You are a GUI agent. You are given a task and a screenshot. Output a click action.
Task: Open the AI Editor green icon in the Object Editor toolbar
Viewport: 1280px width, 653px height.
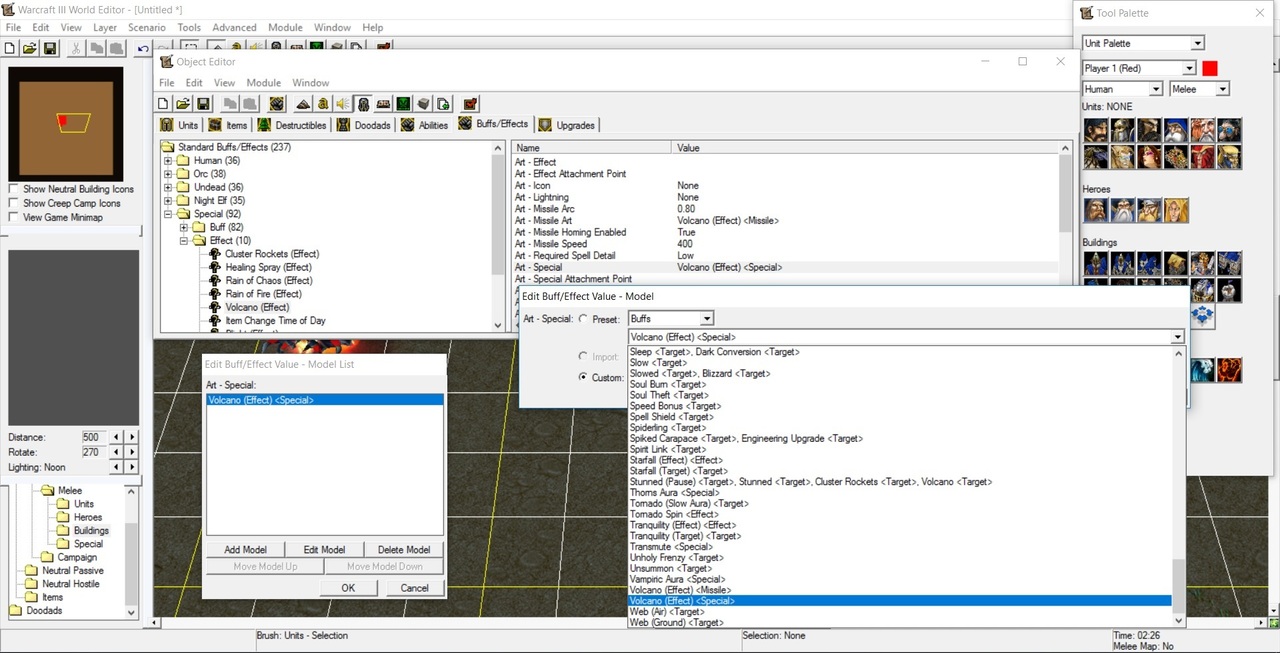(x=402, y=104)
